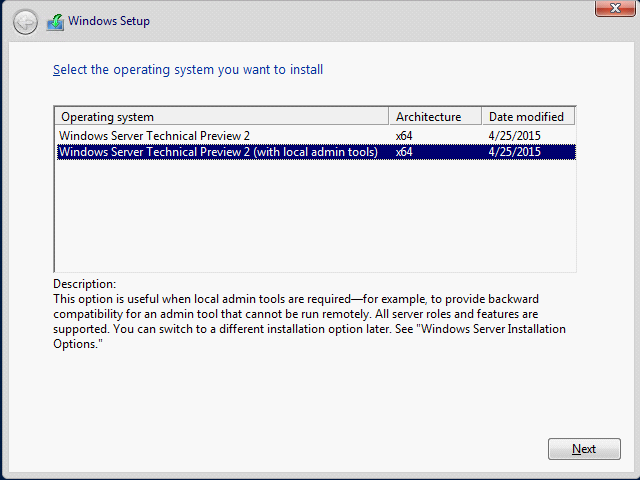
Task: Sort by the Operating system column header
Action: click(x=222, y=117)
